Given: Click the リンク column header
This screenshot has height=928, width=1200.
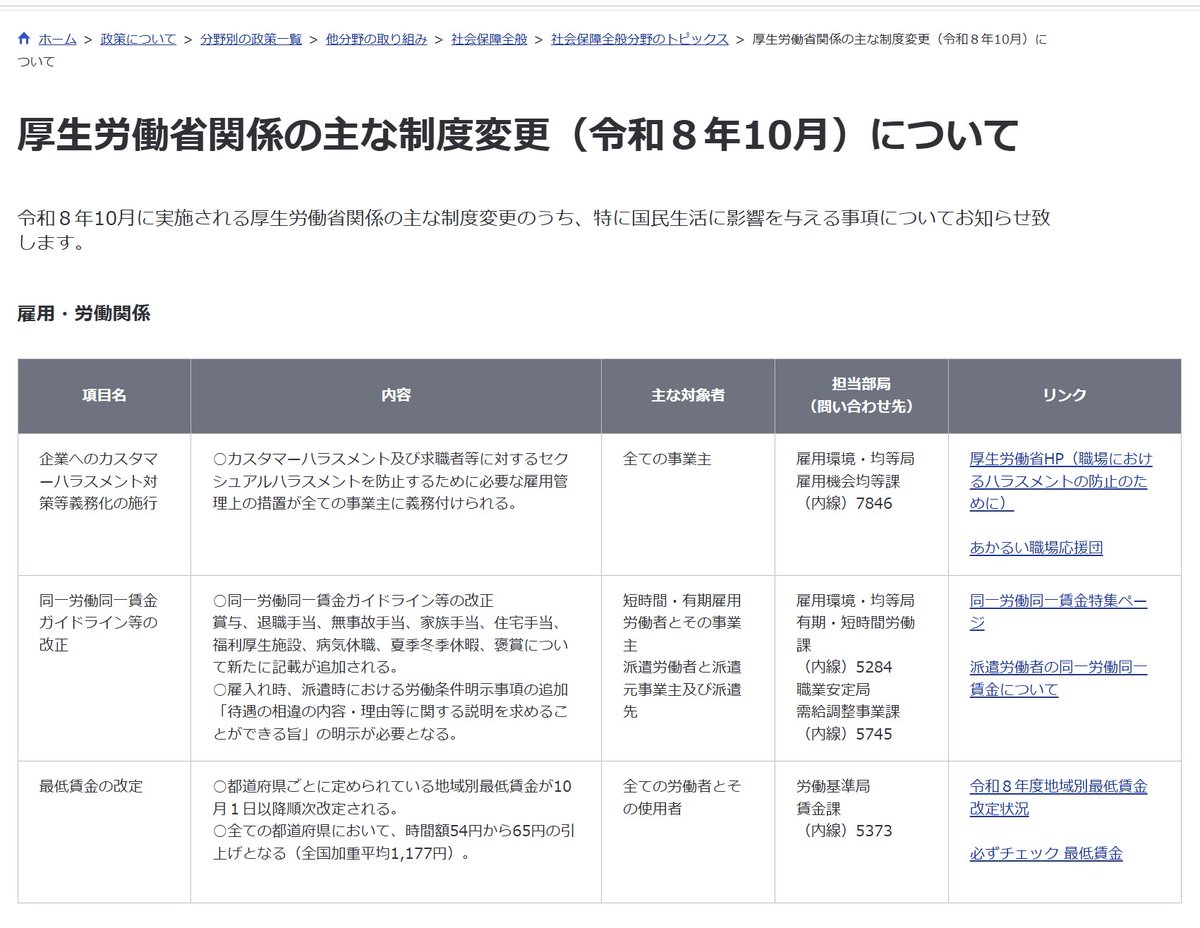Looking at the screenshot, I should [x=1064, y=396].
